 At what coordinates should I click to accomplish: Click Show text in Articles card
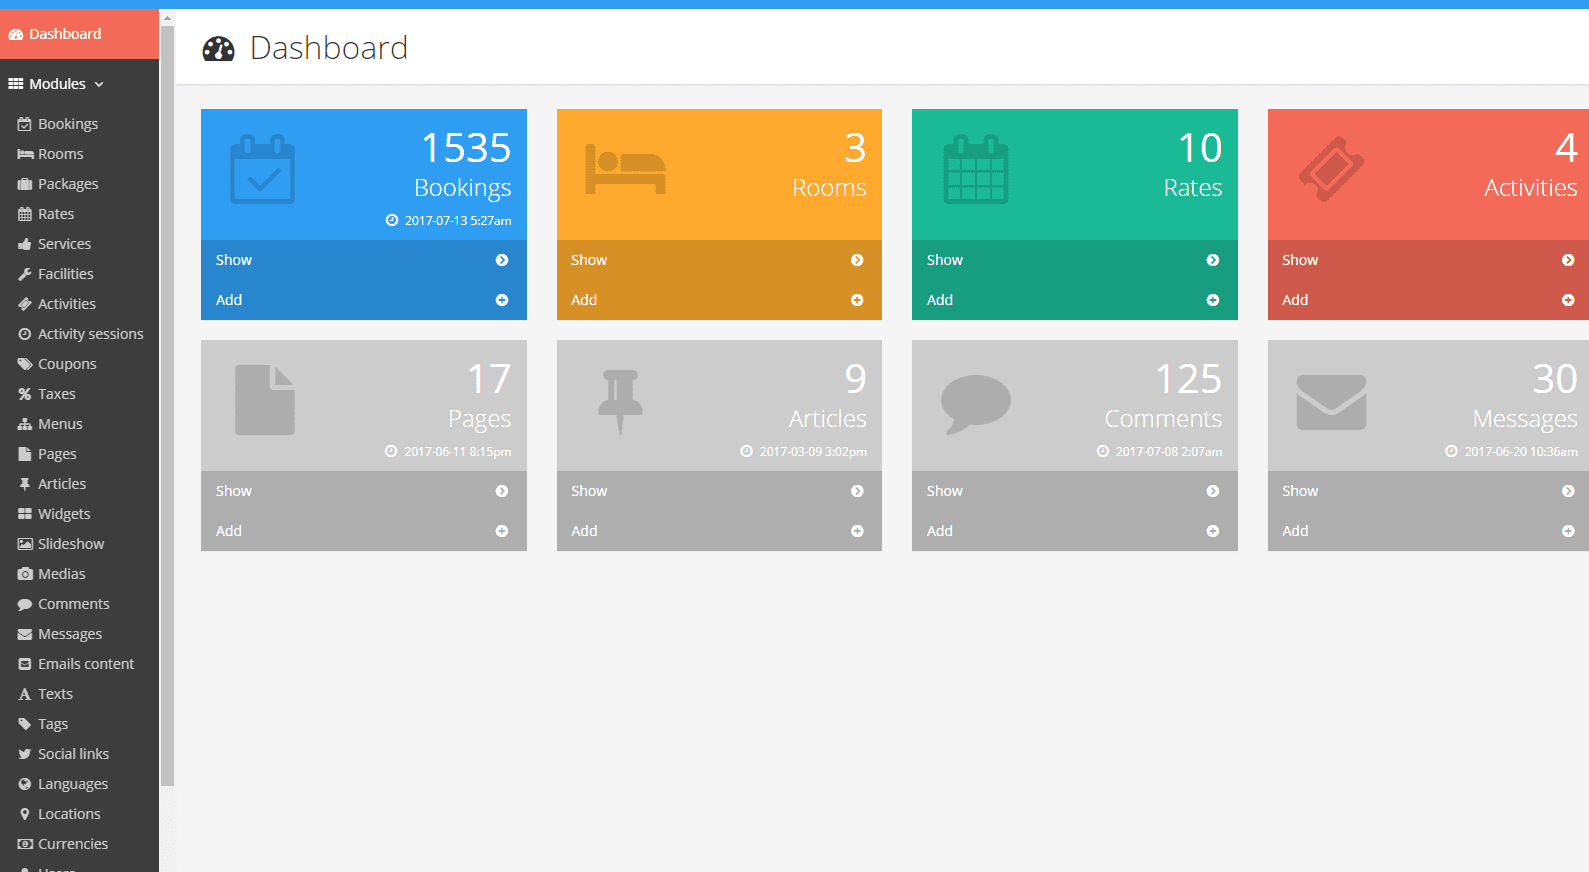pos(589,491)
